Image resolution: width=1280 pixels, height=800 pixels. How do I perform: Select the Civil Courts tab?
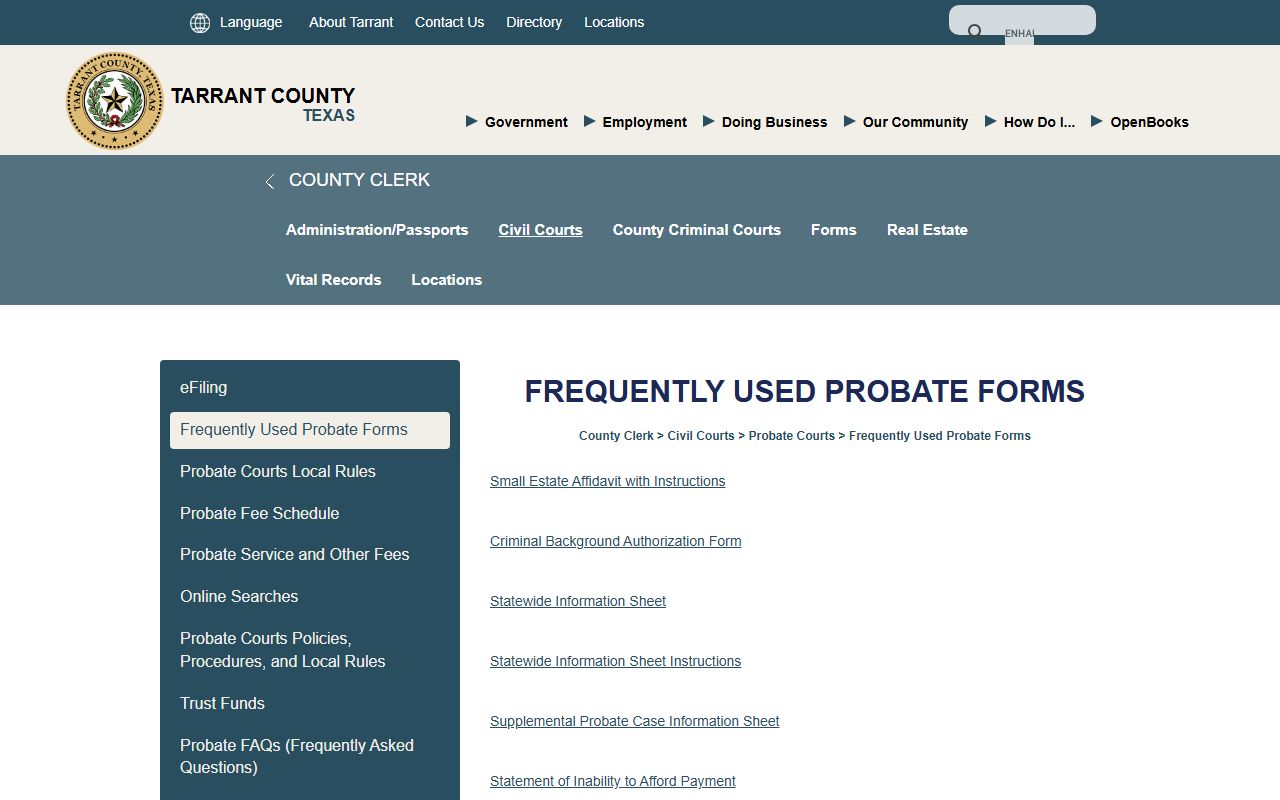(540, 230)
